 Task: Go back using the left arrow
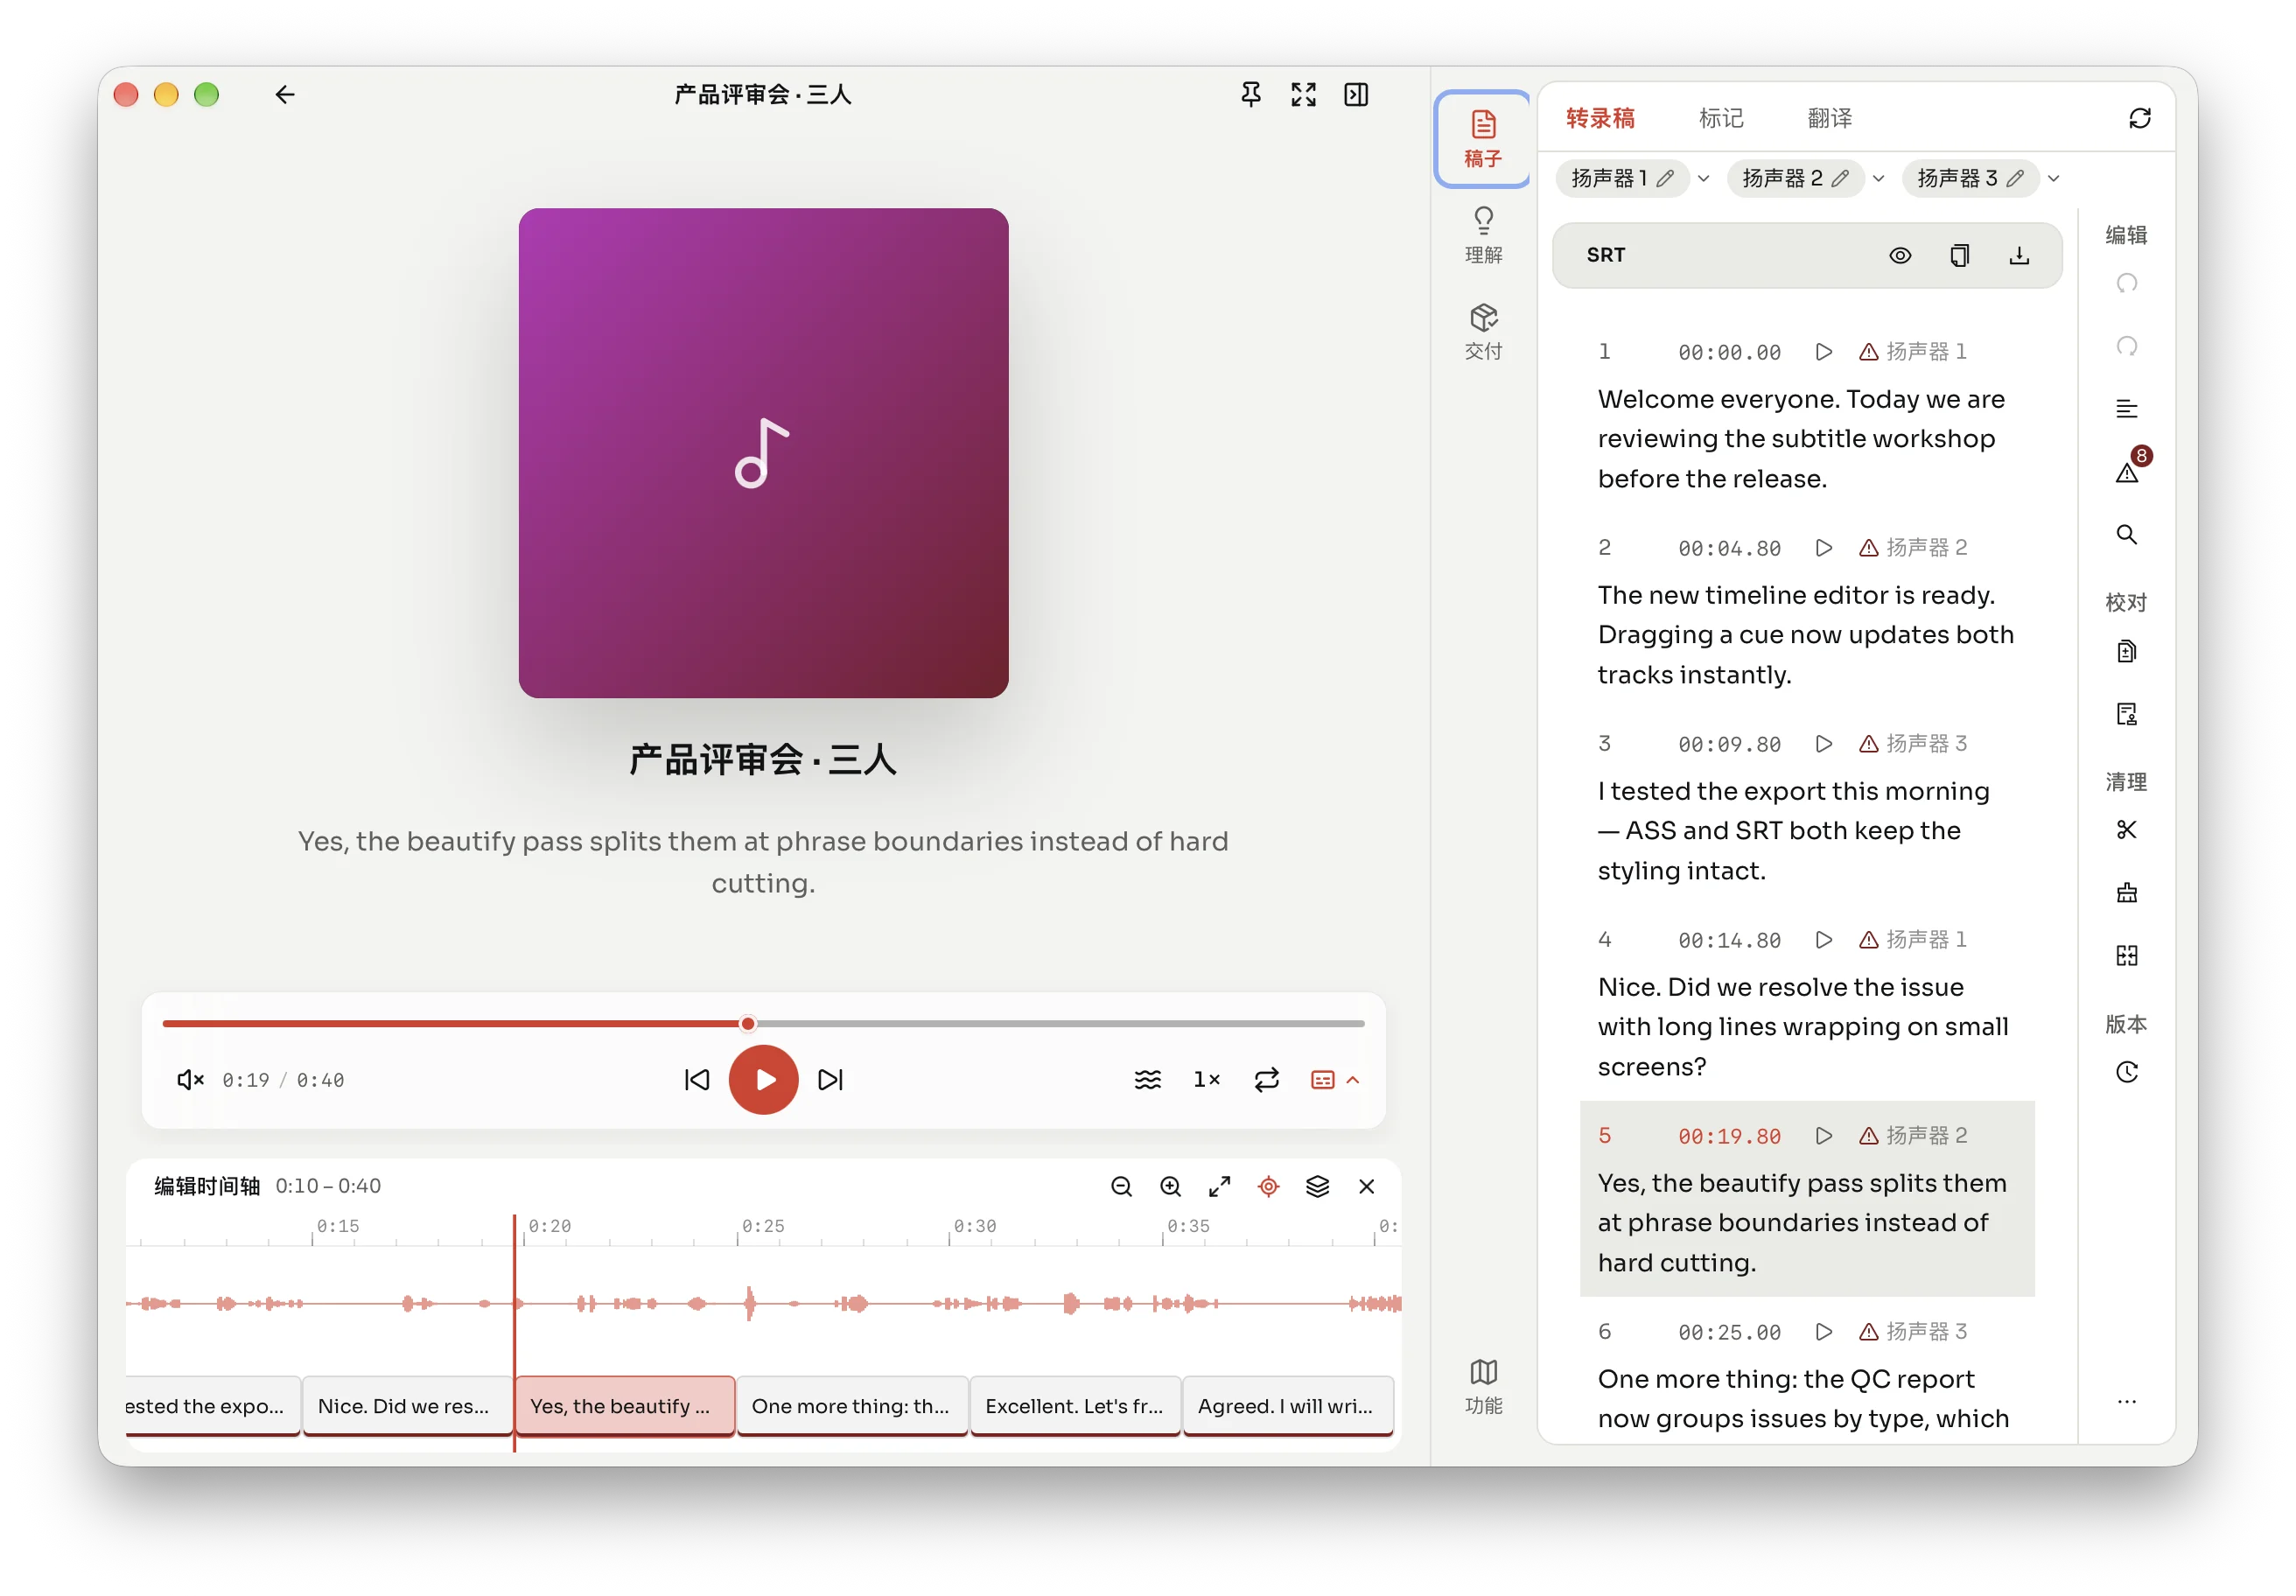tap(285, 95)
